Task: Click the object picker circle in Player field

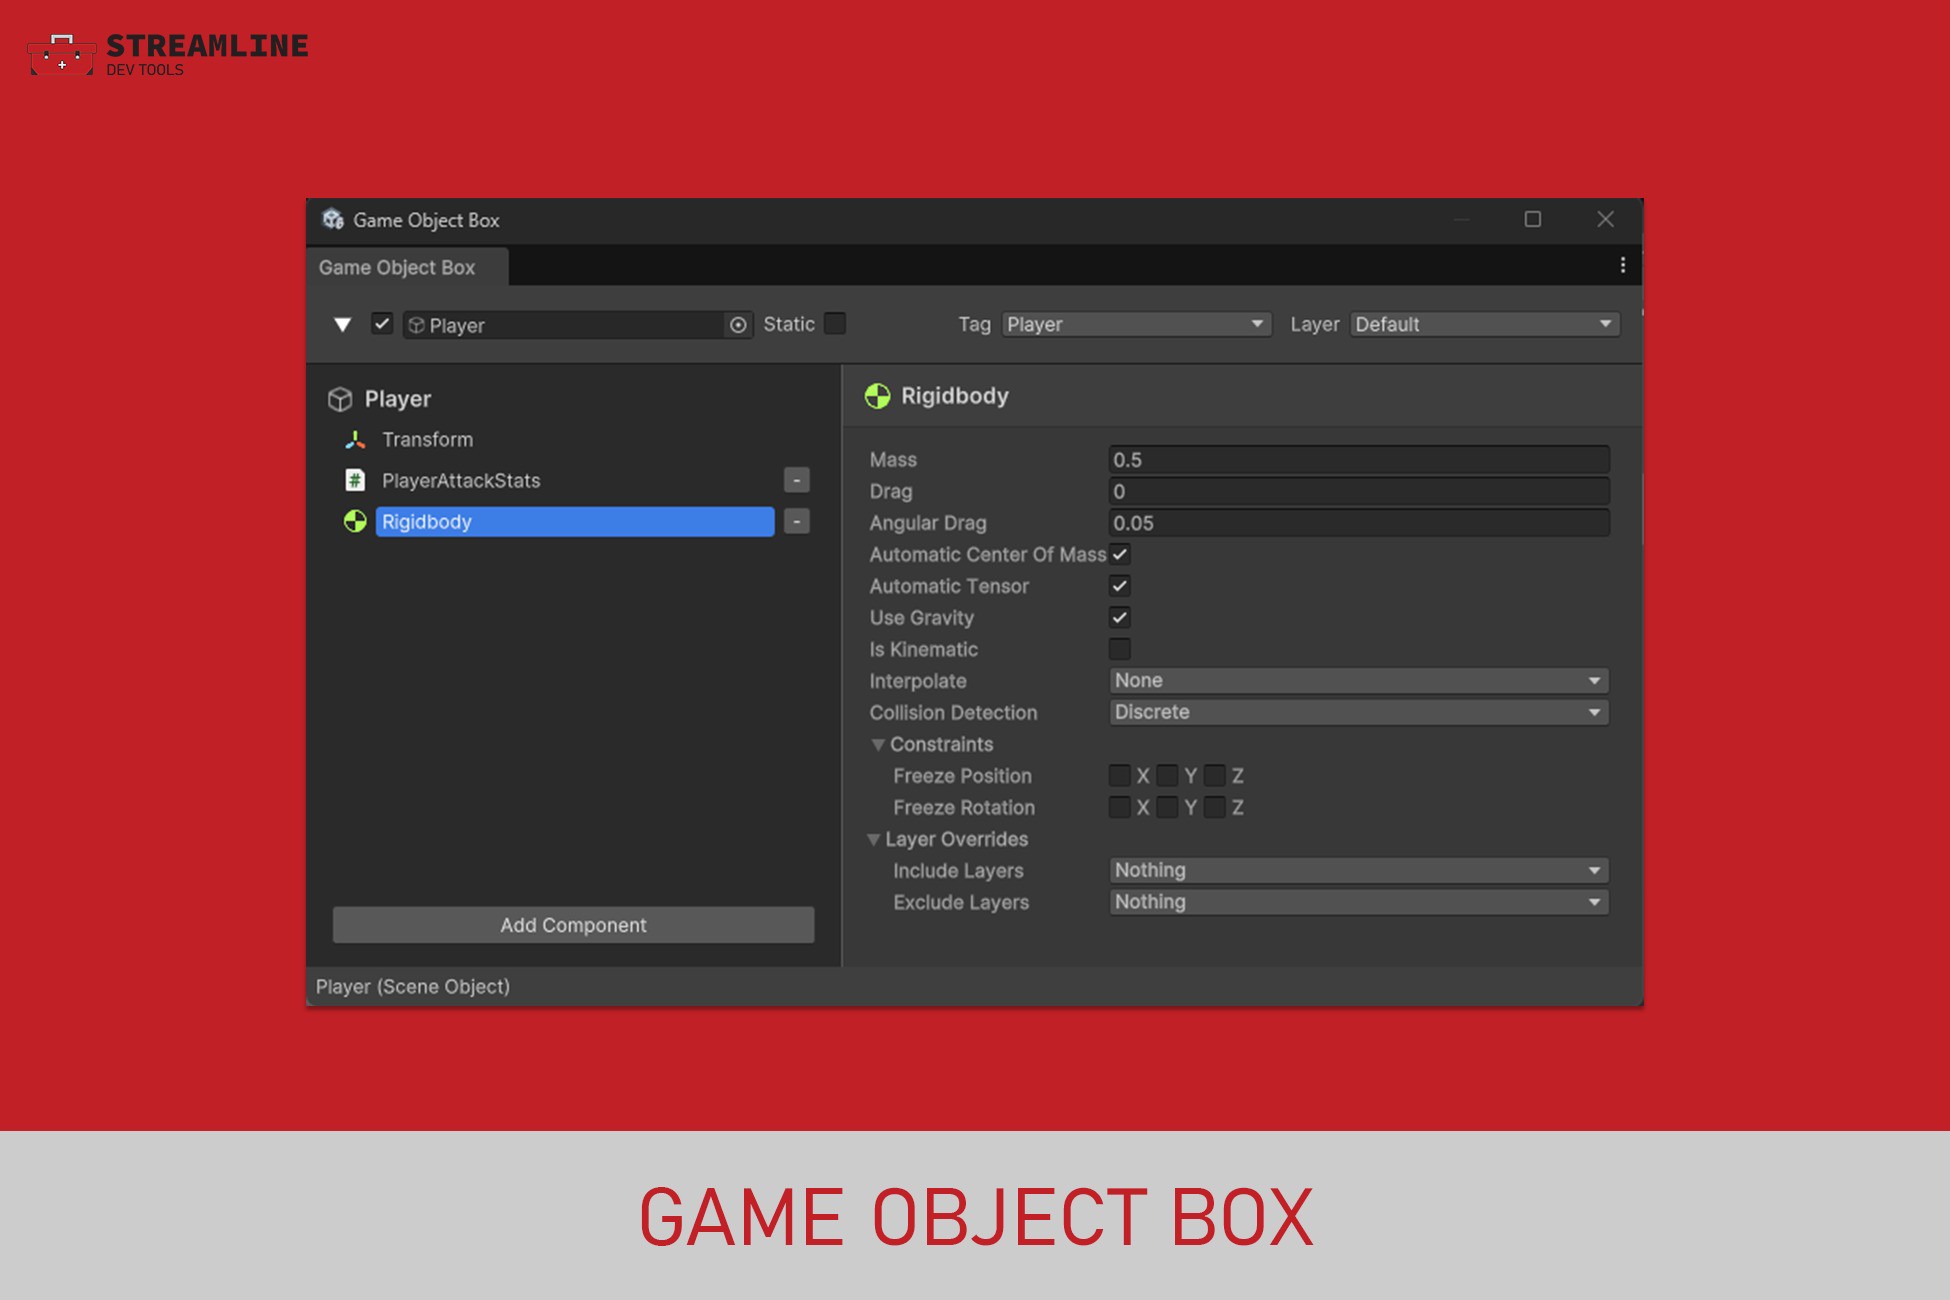Action: coord(738,325)
